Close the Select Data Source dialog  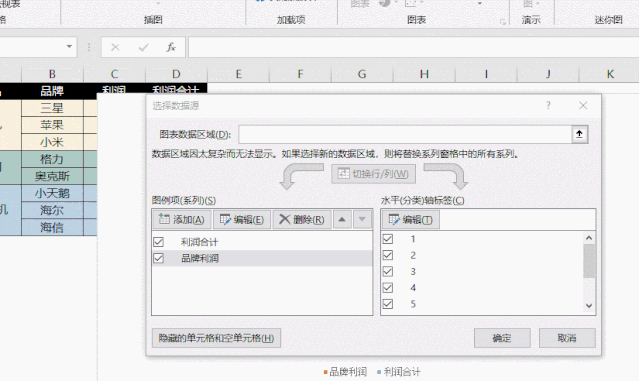(583, 106)
